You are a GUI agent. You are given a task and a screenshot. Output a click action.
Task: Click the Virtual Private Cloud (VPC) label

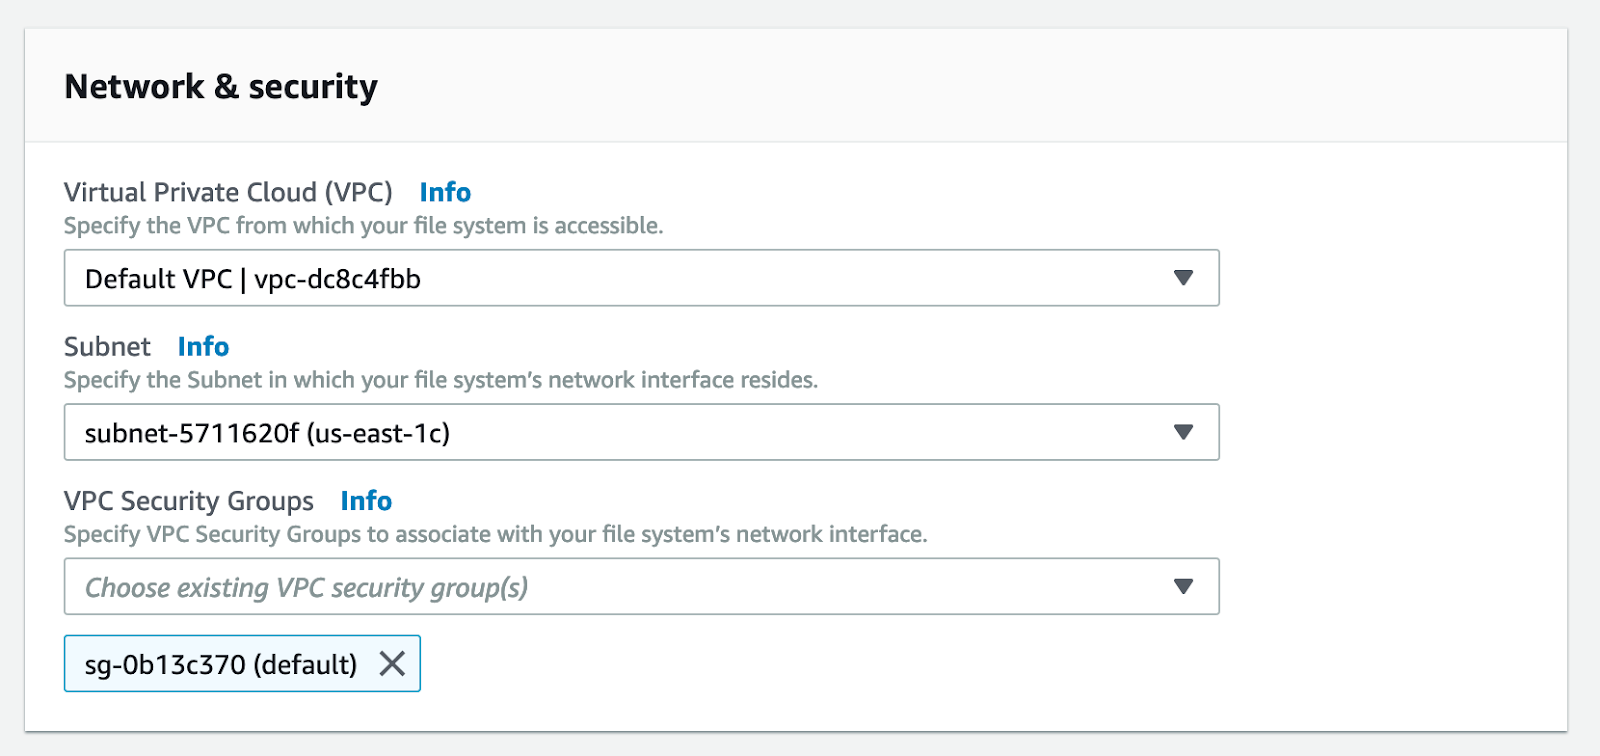(x=228, y=192)
